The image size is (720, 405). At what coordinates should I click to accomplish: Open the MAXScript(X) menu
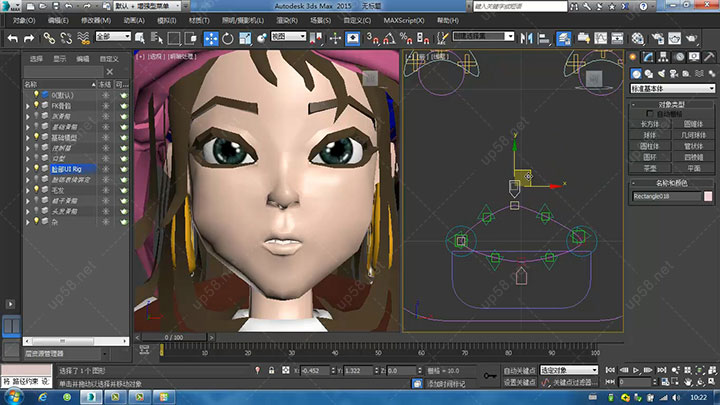coord(404,20)
